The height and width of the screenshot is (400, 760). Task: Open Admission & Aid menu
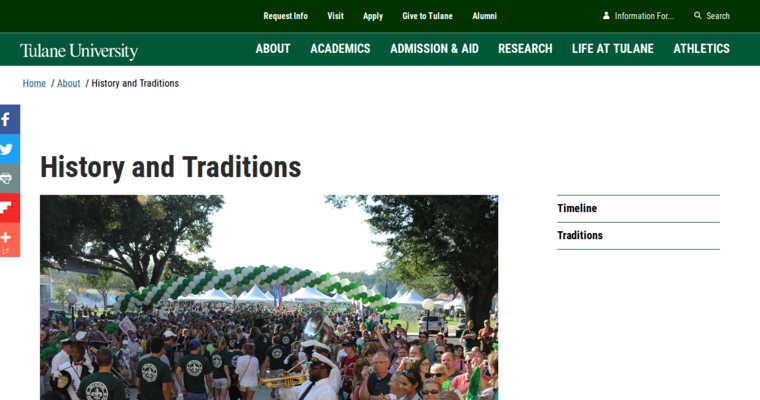pos(434,48)
